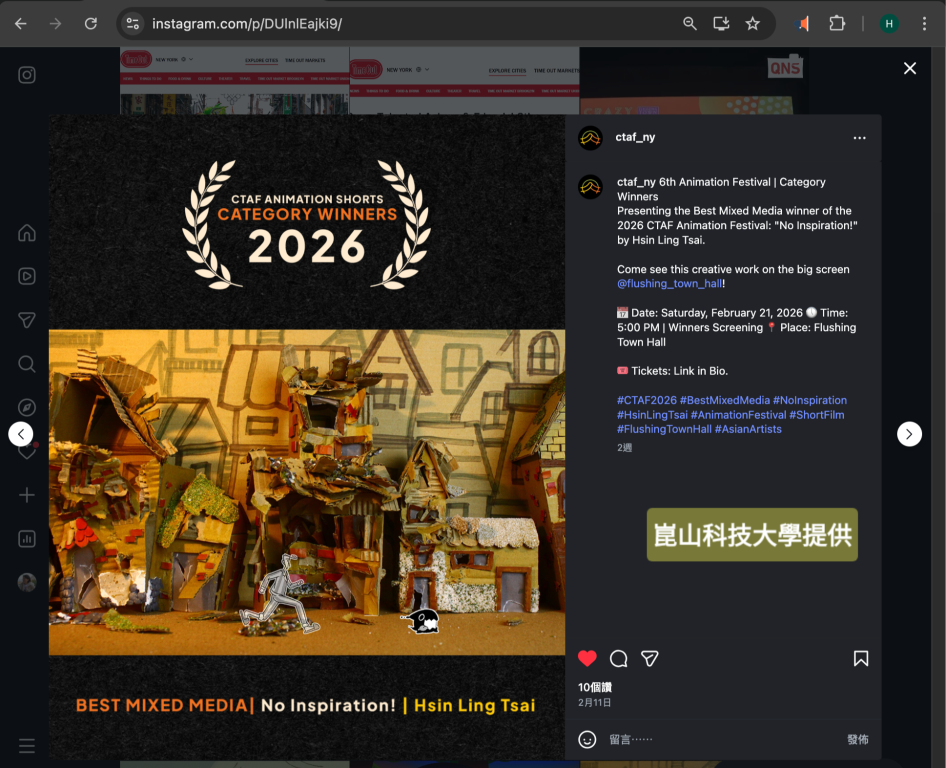Click the Create plus icon
The width and height of the screenshot is (946, 768).
point(27,495)
